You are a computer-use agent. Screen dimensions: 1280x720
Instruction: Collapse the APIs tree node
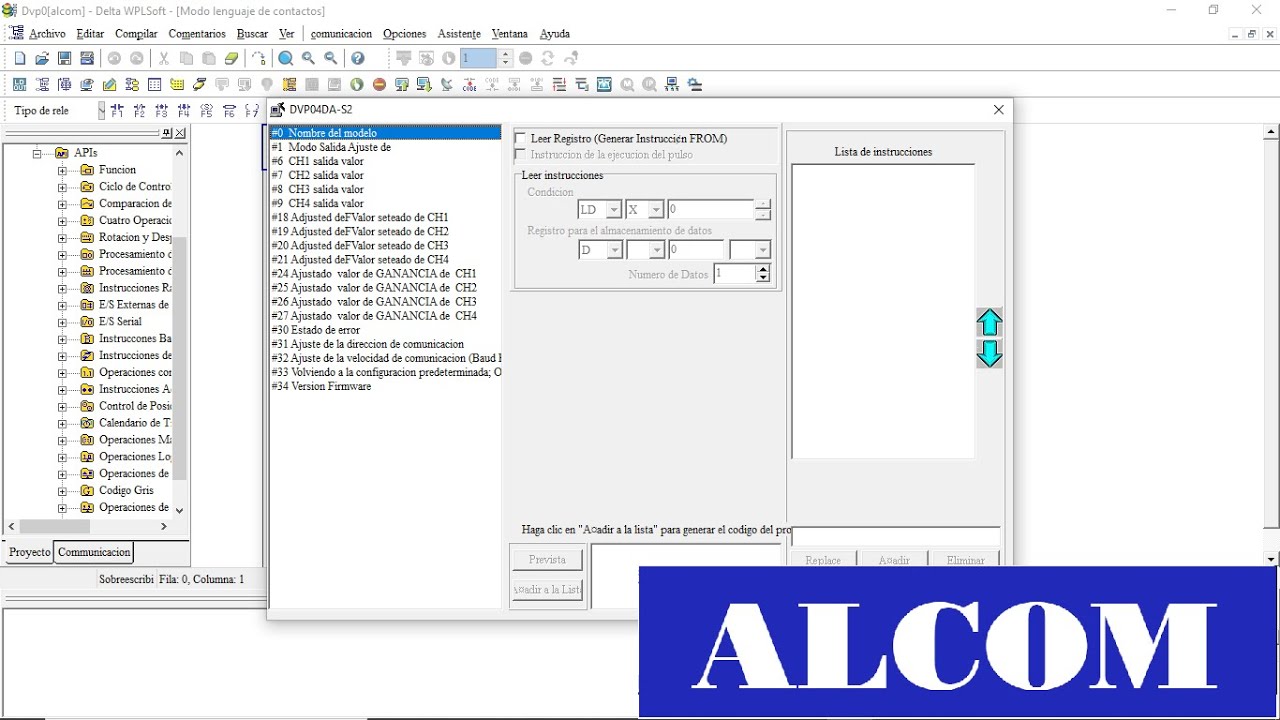click(38, 153)
